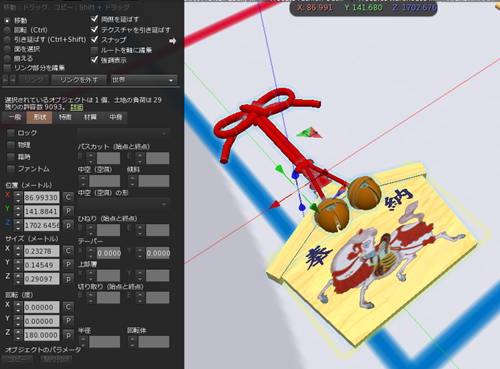Decrease rotation Z value with stepper
The height and width of the screenshot is (369, 500).
pos(18,338)
